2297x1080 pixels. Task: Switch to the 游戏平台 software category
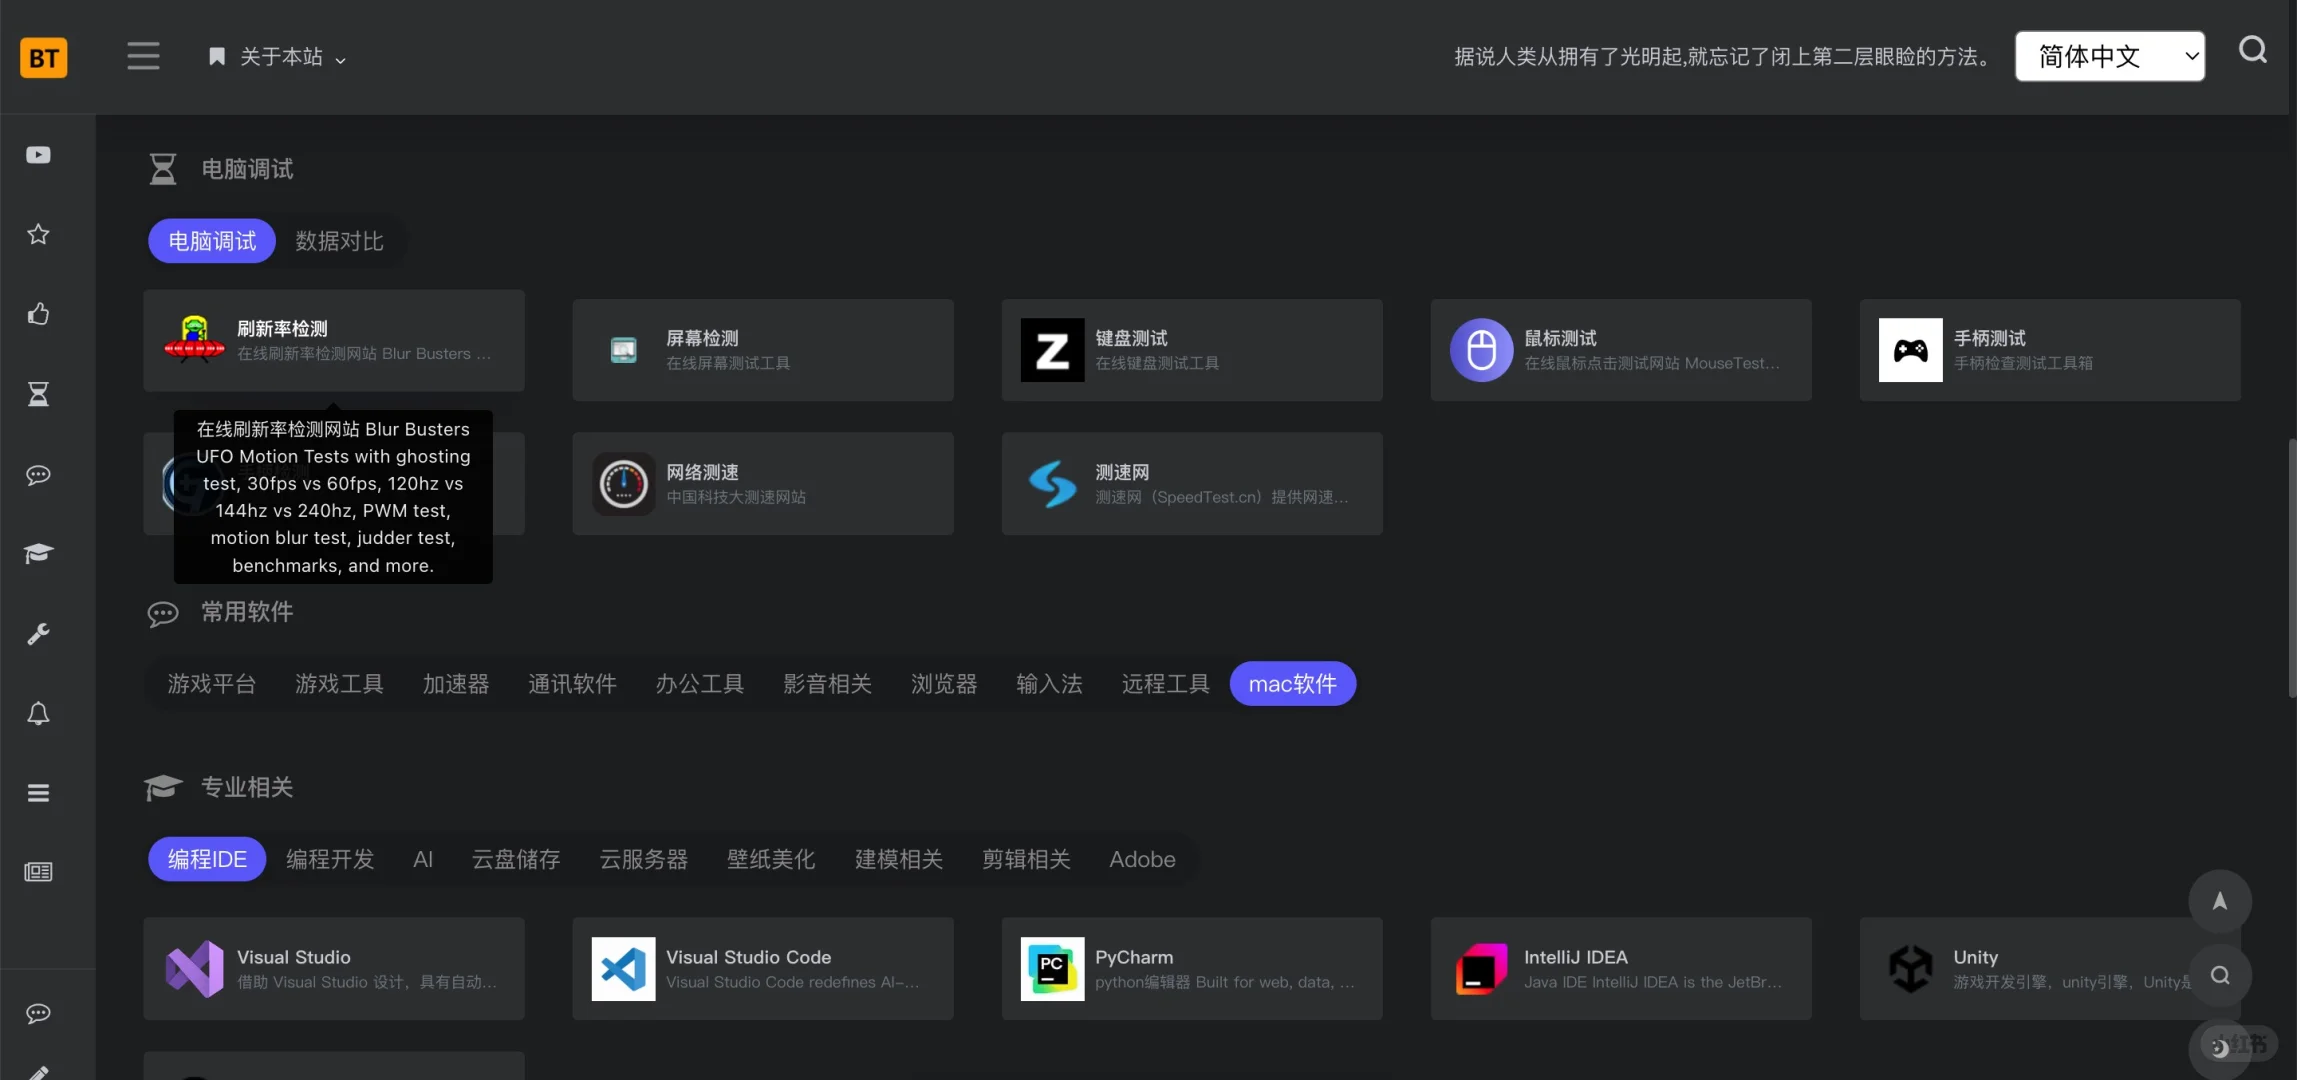[212, 683]
